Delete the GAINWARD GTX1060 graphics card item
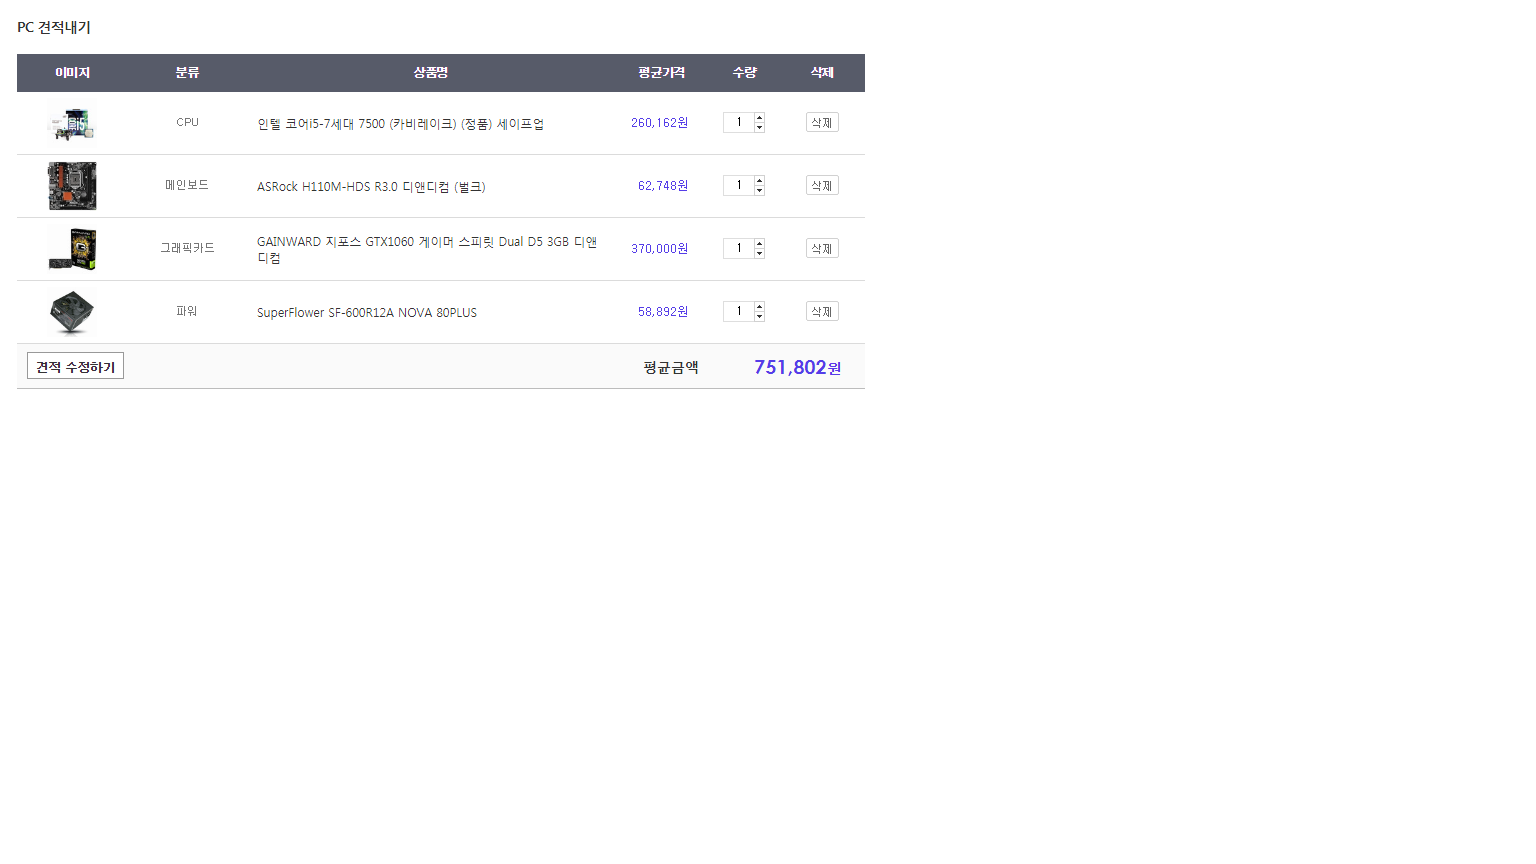 [822, 248]
